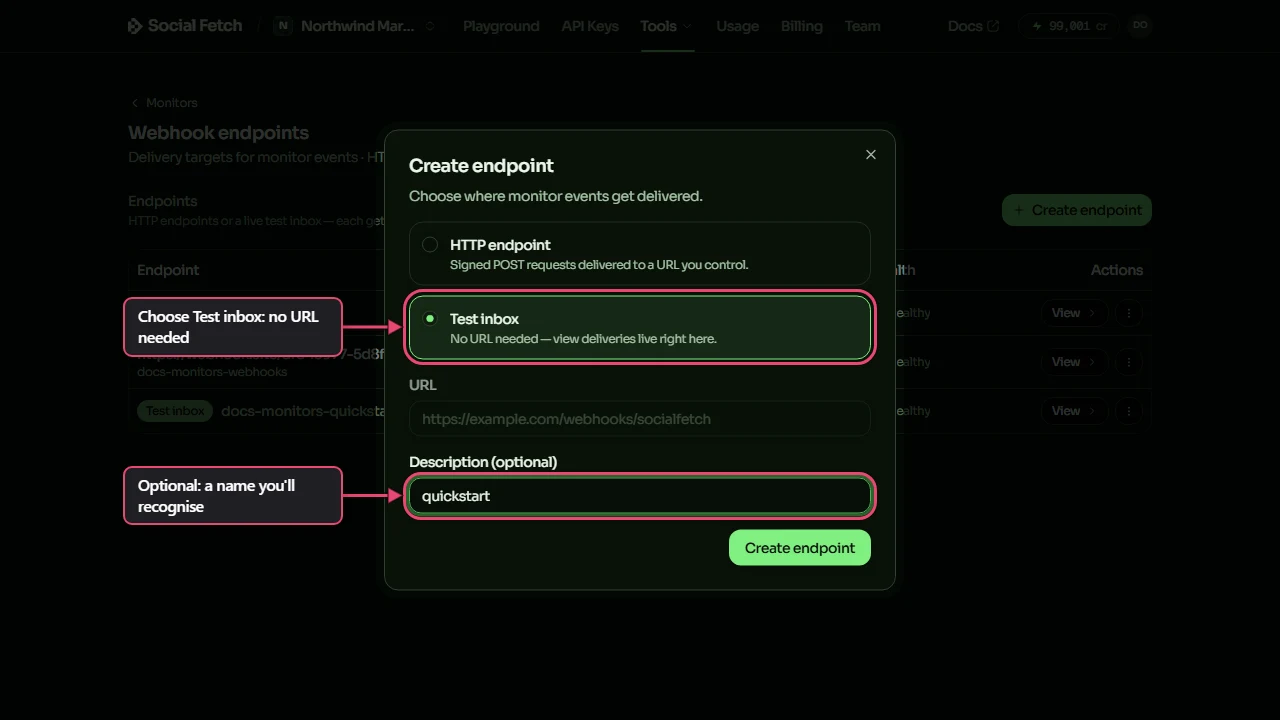The width and height of the screenshot is (1280, 720).
Task: Click the background page's Create endpoint button
Action: point(1077,210)
